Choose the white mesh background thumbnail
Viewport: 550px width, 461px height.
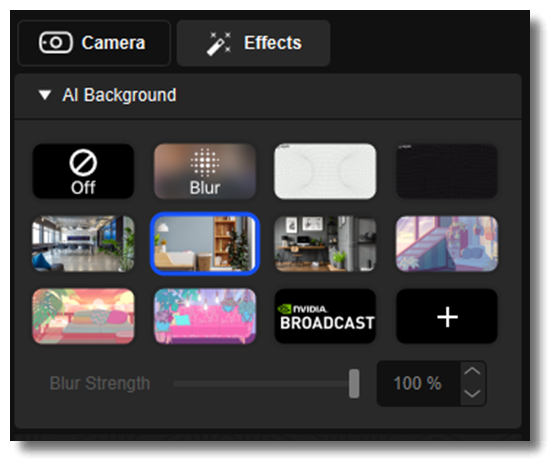pos(325,171)
